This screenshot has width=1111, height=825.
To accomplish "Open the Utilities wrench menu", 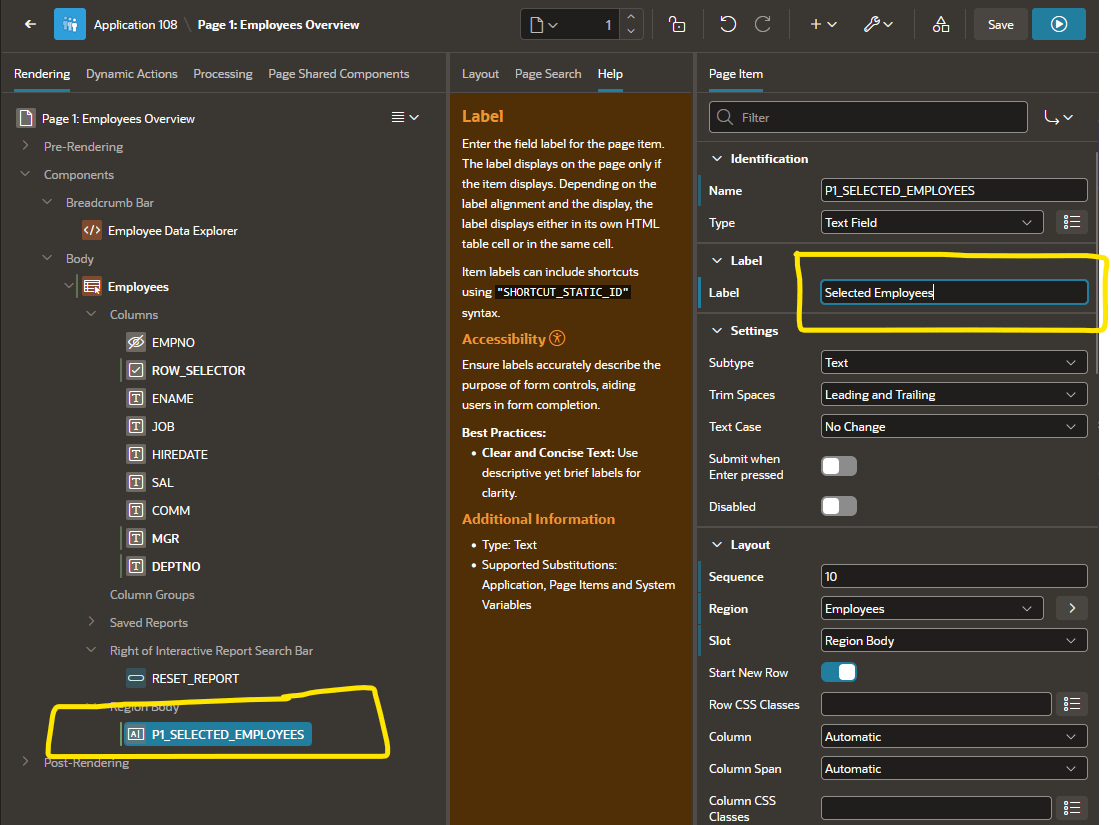I will pos(878,24).
